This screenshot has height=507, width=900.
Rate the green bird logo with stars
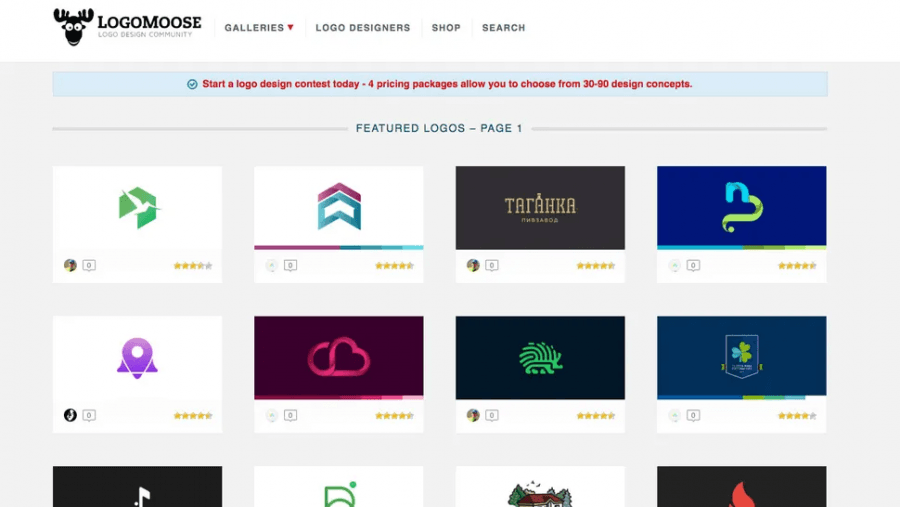coord(193,265)
